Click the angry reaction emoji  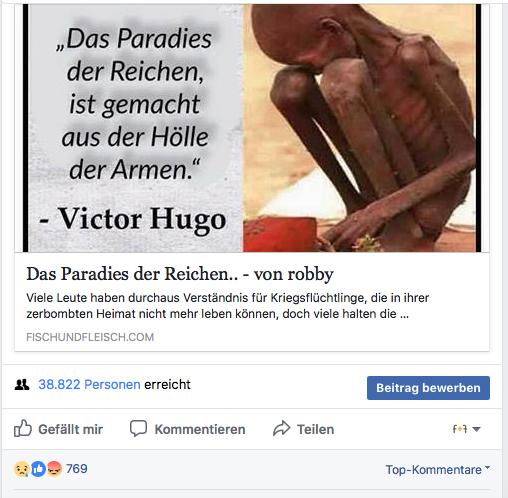(x=54, y=469)
